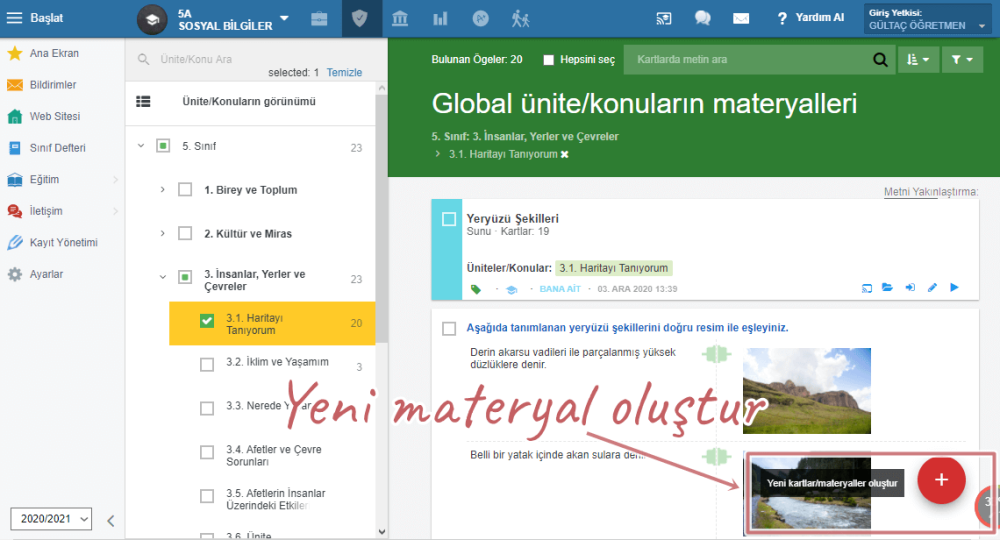This screenshot has width=1000, height=540.
Task: Click the play icon on Yeryüzü Şekilleri card
Action: coord(954,288)
